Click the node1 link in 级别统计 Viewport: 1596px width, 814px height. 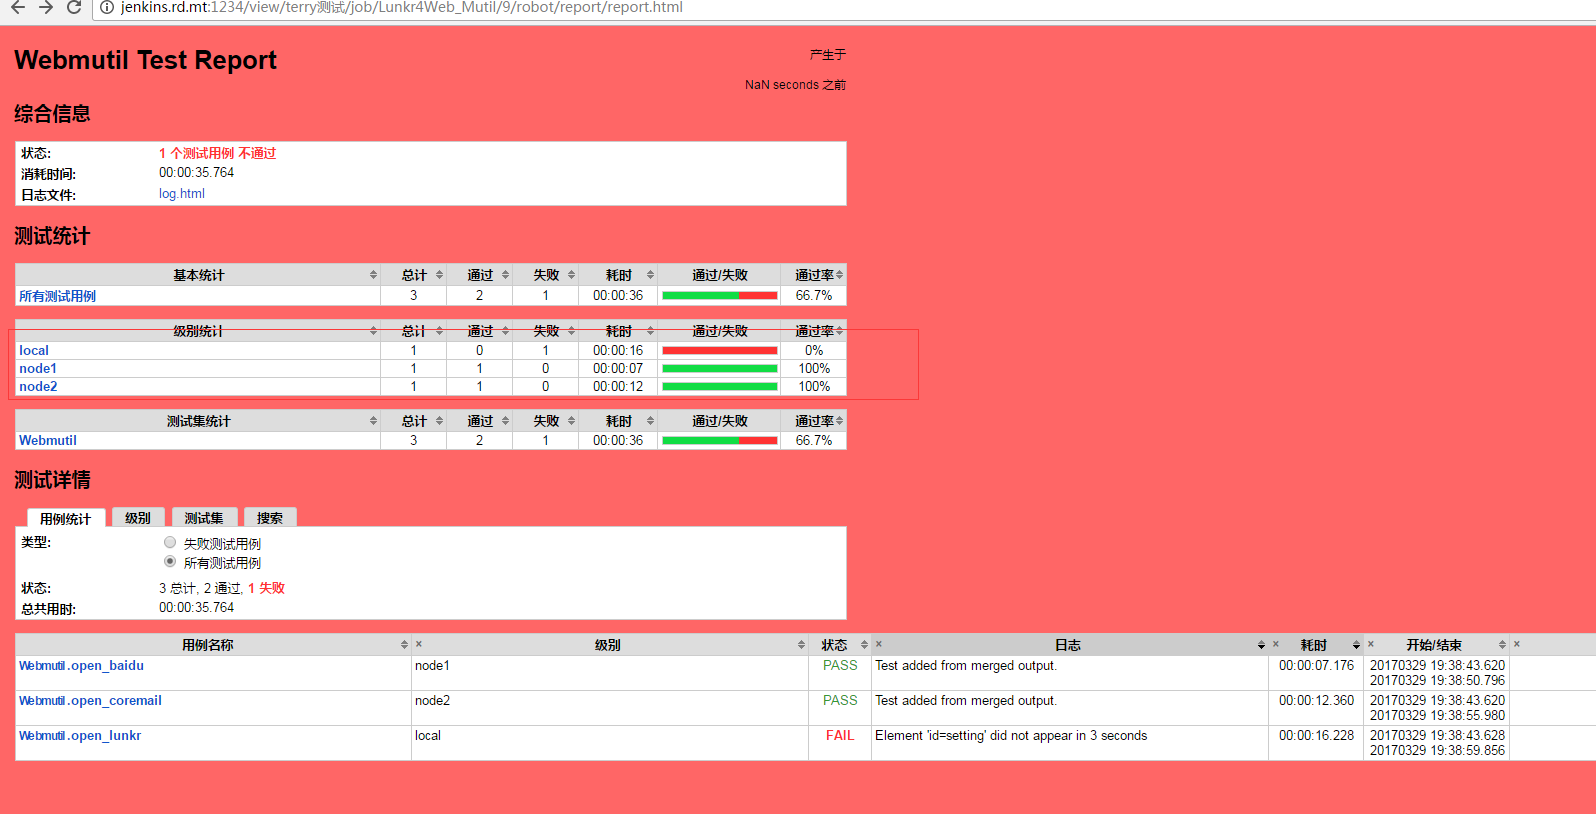(x=38, y=369)
